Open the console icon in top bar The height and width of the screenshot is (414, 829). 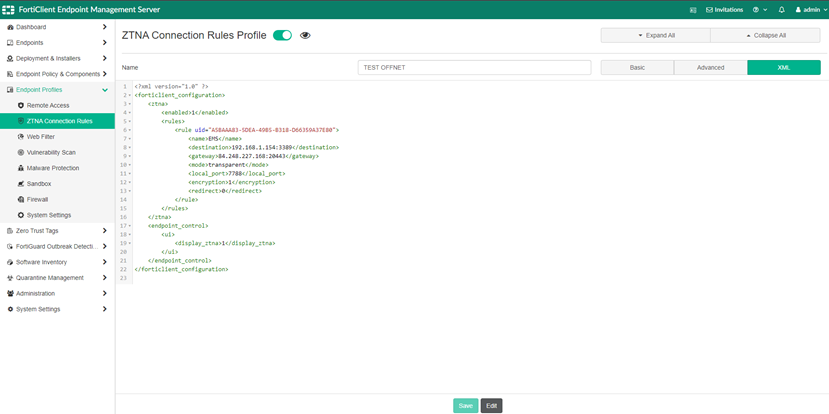pyautogui.click(x=693, y=10)
